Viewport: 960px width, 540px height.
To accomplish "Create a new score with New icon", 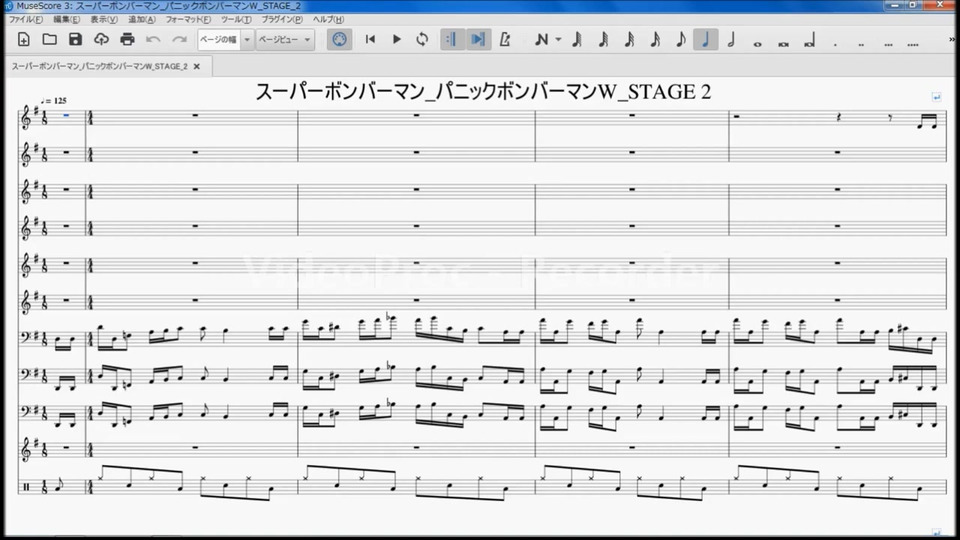I will (x=24, y=40).
